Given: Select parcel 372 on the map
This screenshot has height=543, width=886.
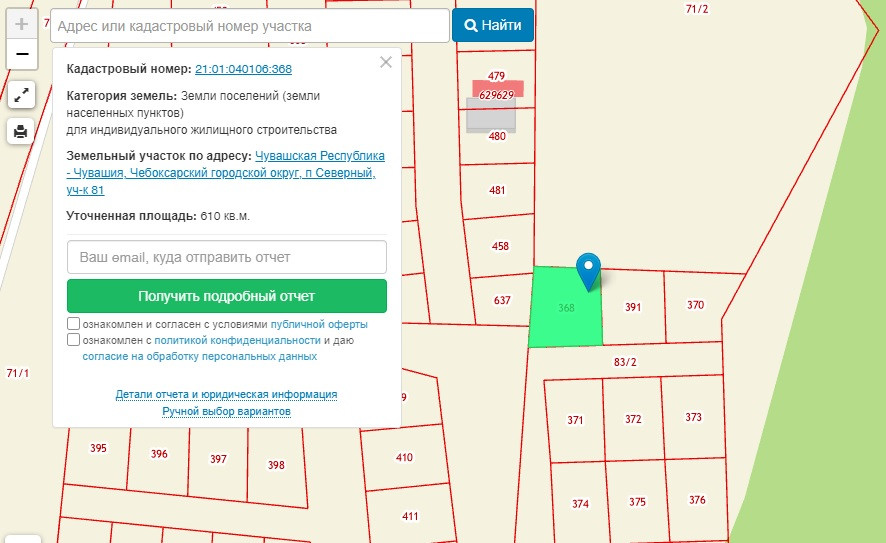Looking at the screenshot, I should coord(633,419).
